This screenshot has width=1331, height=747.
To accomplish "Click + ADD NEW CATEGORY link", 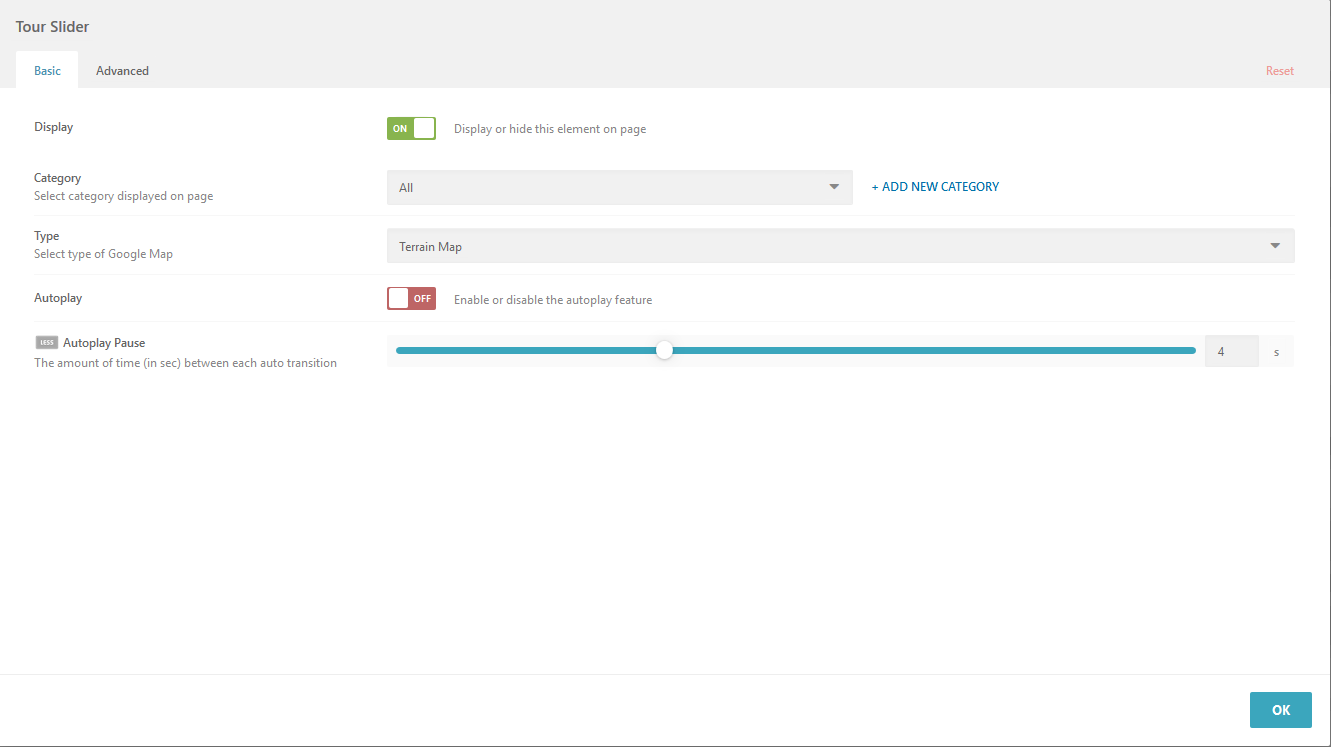I will tap(935, 187).
